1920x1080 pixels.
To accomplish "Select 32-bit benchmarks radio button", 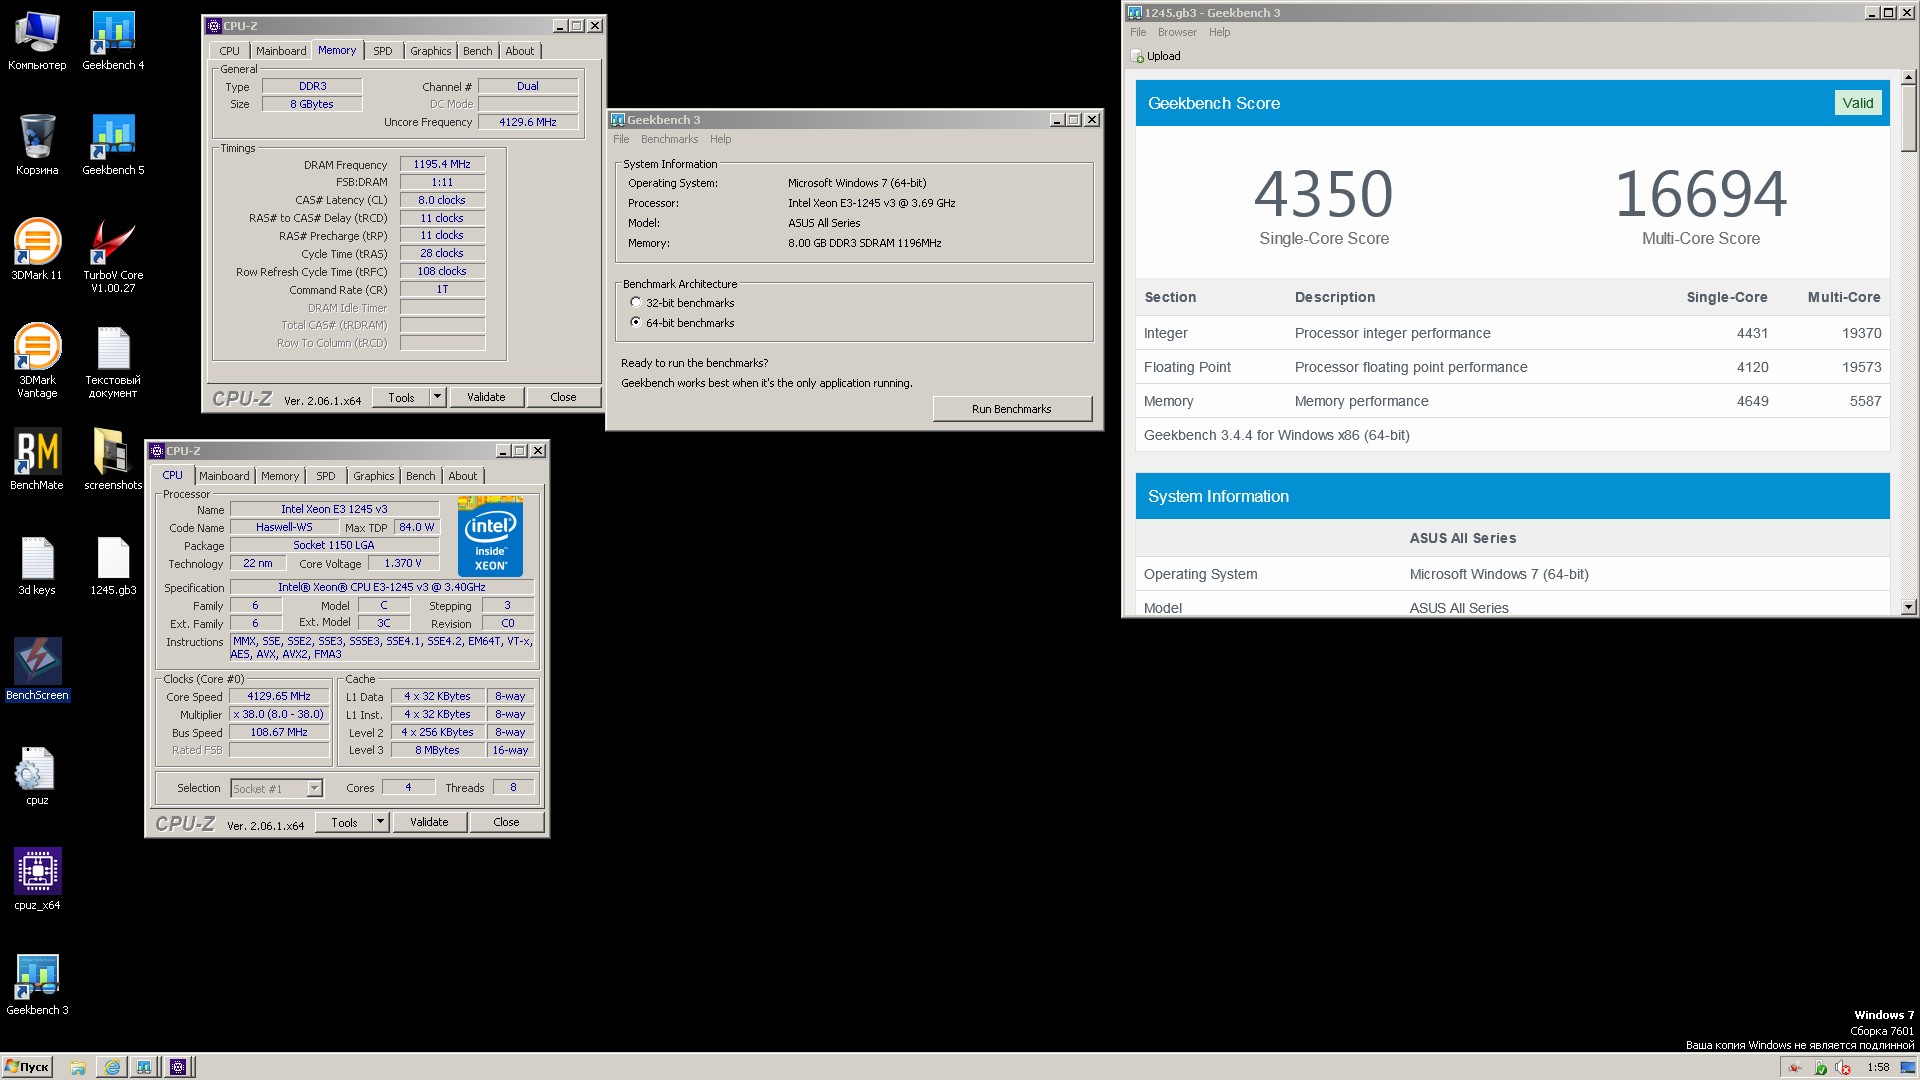I will click(x=635, y=302).
